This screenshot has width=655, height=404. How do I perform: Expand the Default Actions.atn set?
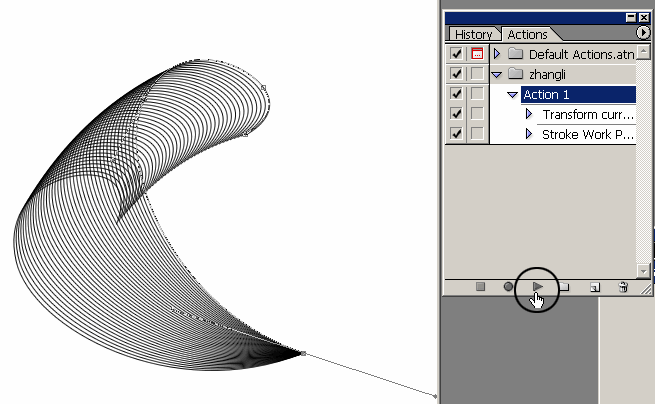pos(497,53)
